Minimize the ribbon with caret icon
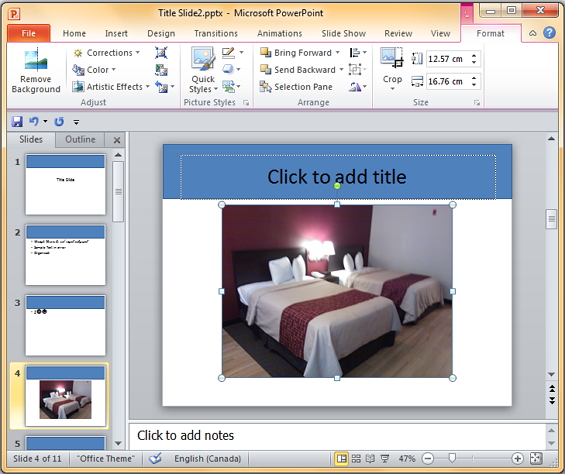 coord(533,33)
